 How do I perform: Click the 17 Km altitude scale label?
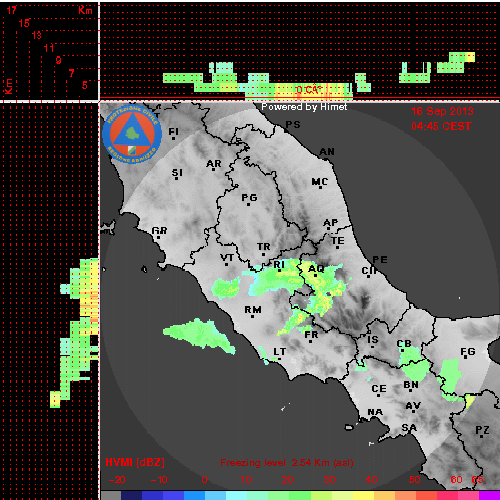[12, 10]
